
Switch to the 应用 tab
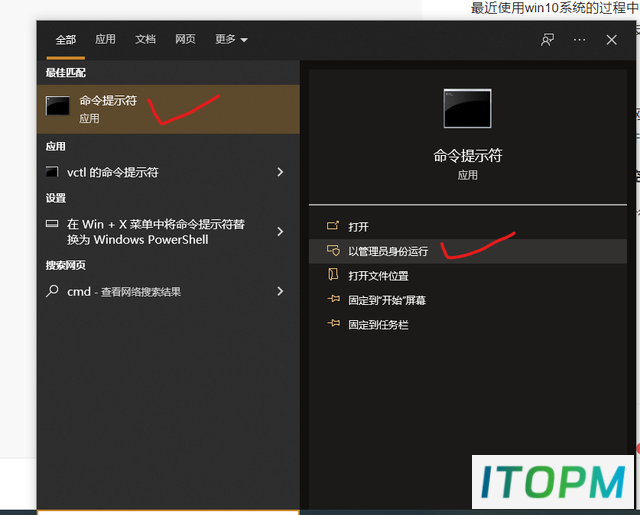pos(105,39)
